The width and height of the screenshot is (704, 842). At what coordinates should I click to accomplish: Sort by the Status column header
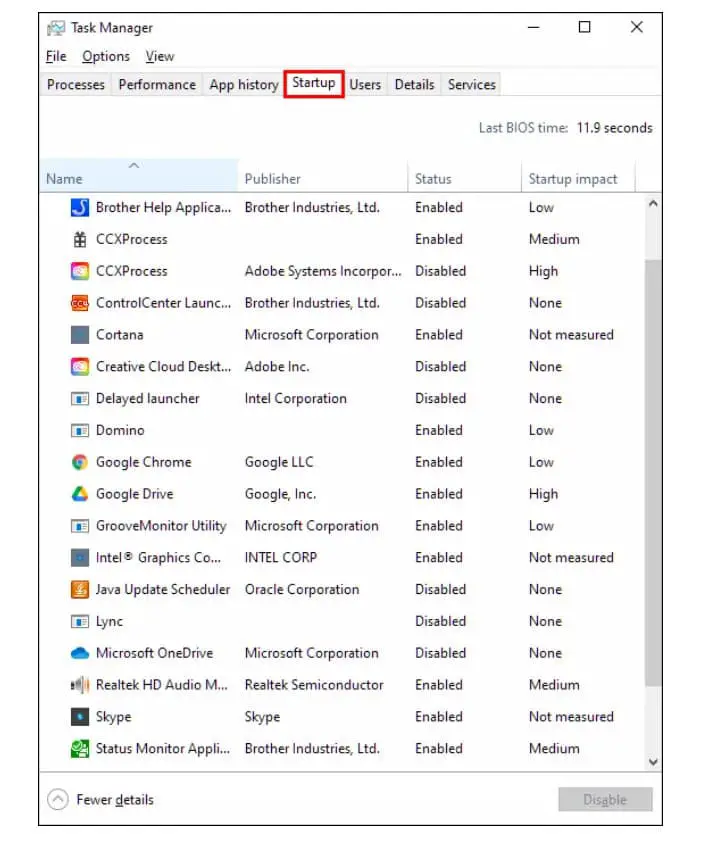tap(465, 176)
